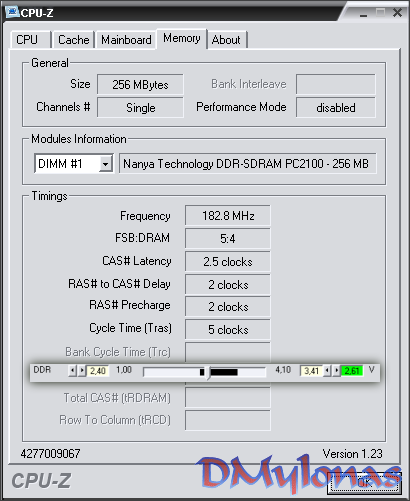Click the Frequency 182.8 MHz field
This screenshot has width=410, height=501.
228,216
